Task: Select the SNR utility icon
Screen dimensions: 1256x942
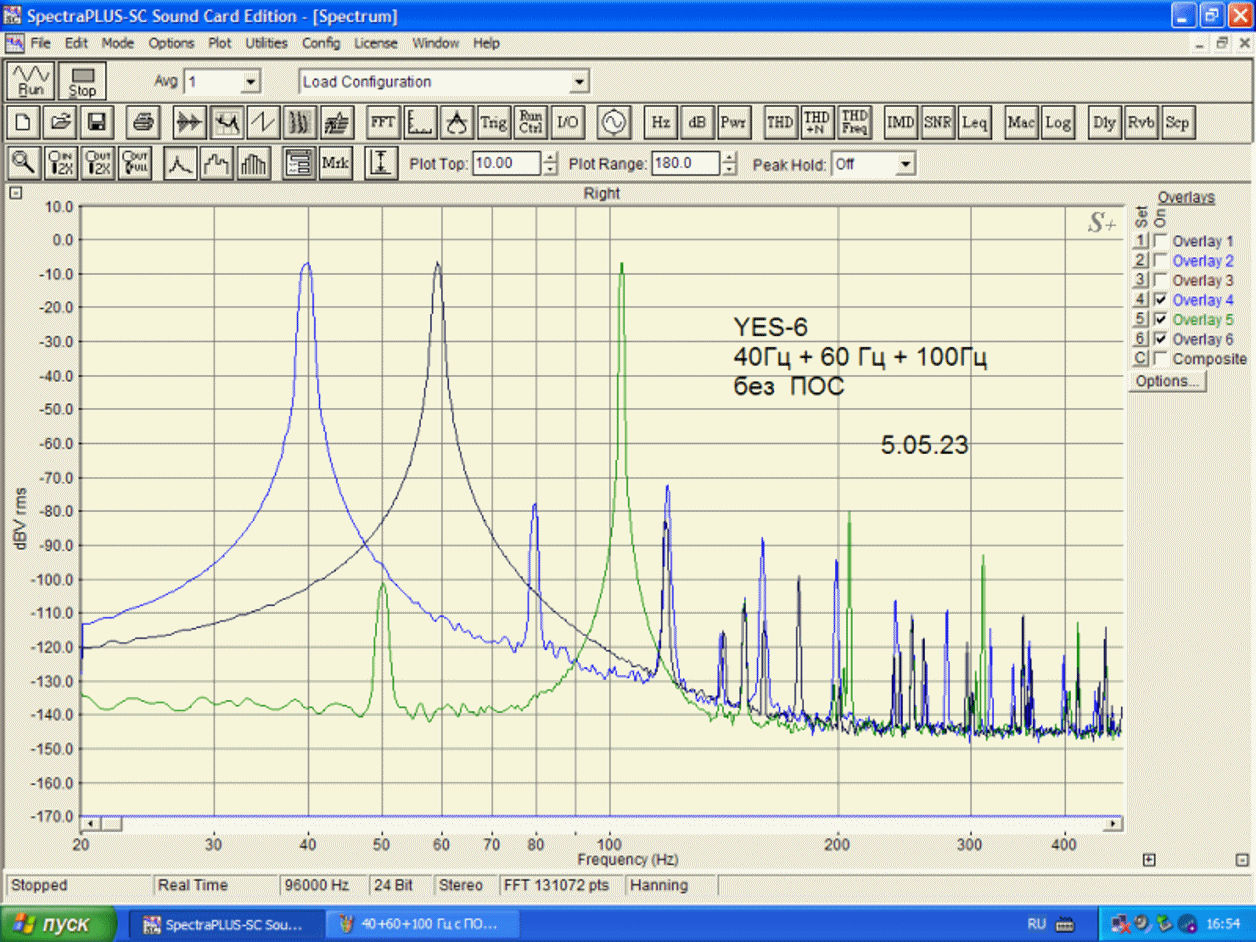Action: point(937,123)
